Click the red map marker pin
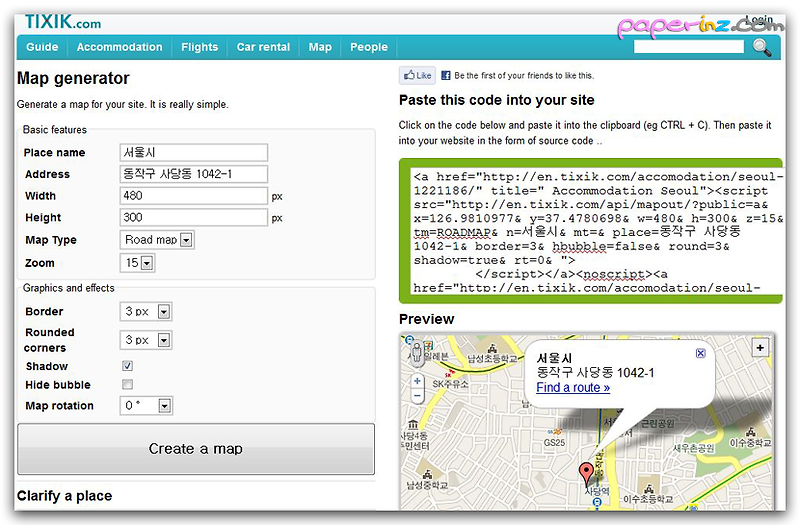The image size is (800, 525). click(x=587, y=473)
